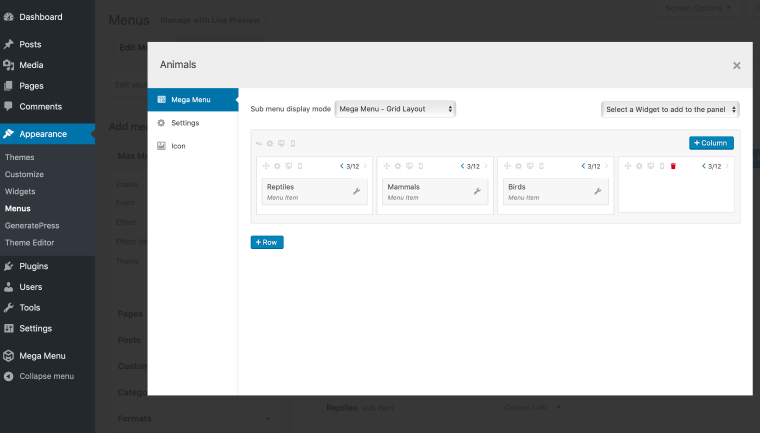Open the wrench settings for Birds item
Image resolution: width=760 pixels, height=433 pixels.
pyautogui.click(x=598, y=192)
